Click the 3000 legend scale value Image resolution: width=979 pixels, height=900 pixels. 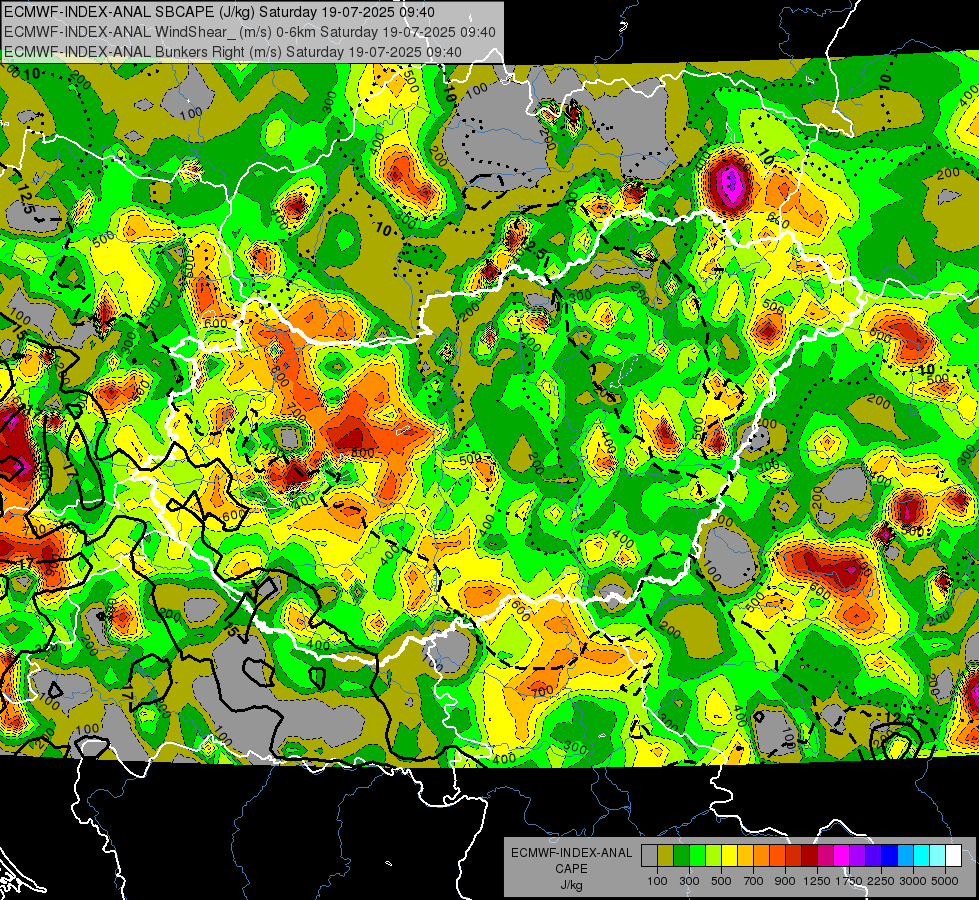point(913,881)
